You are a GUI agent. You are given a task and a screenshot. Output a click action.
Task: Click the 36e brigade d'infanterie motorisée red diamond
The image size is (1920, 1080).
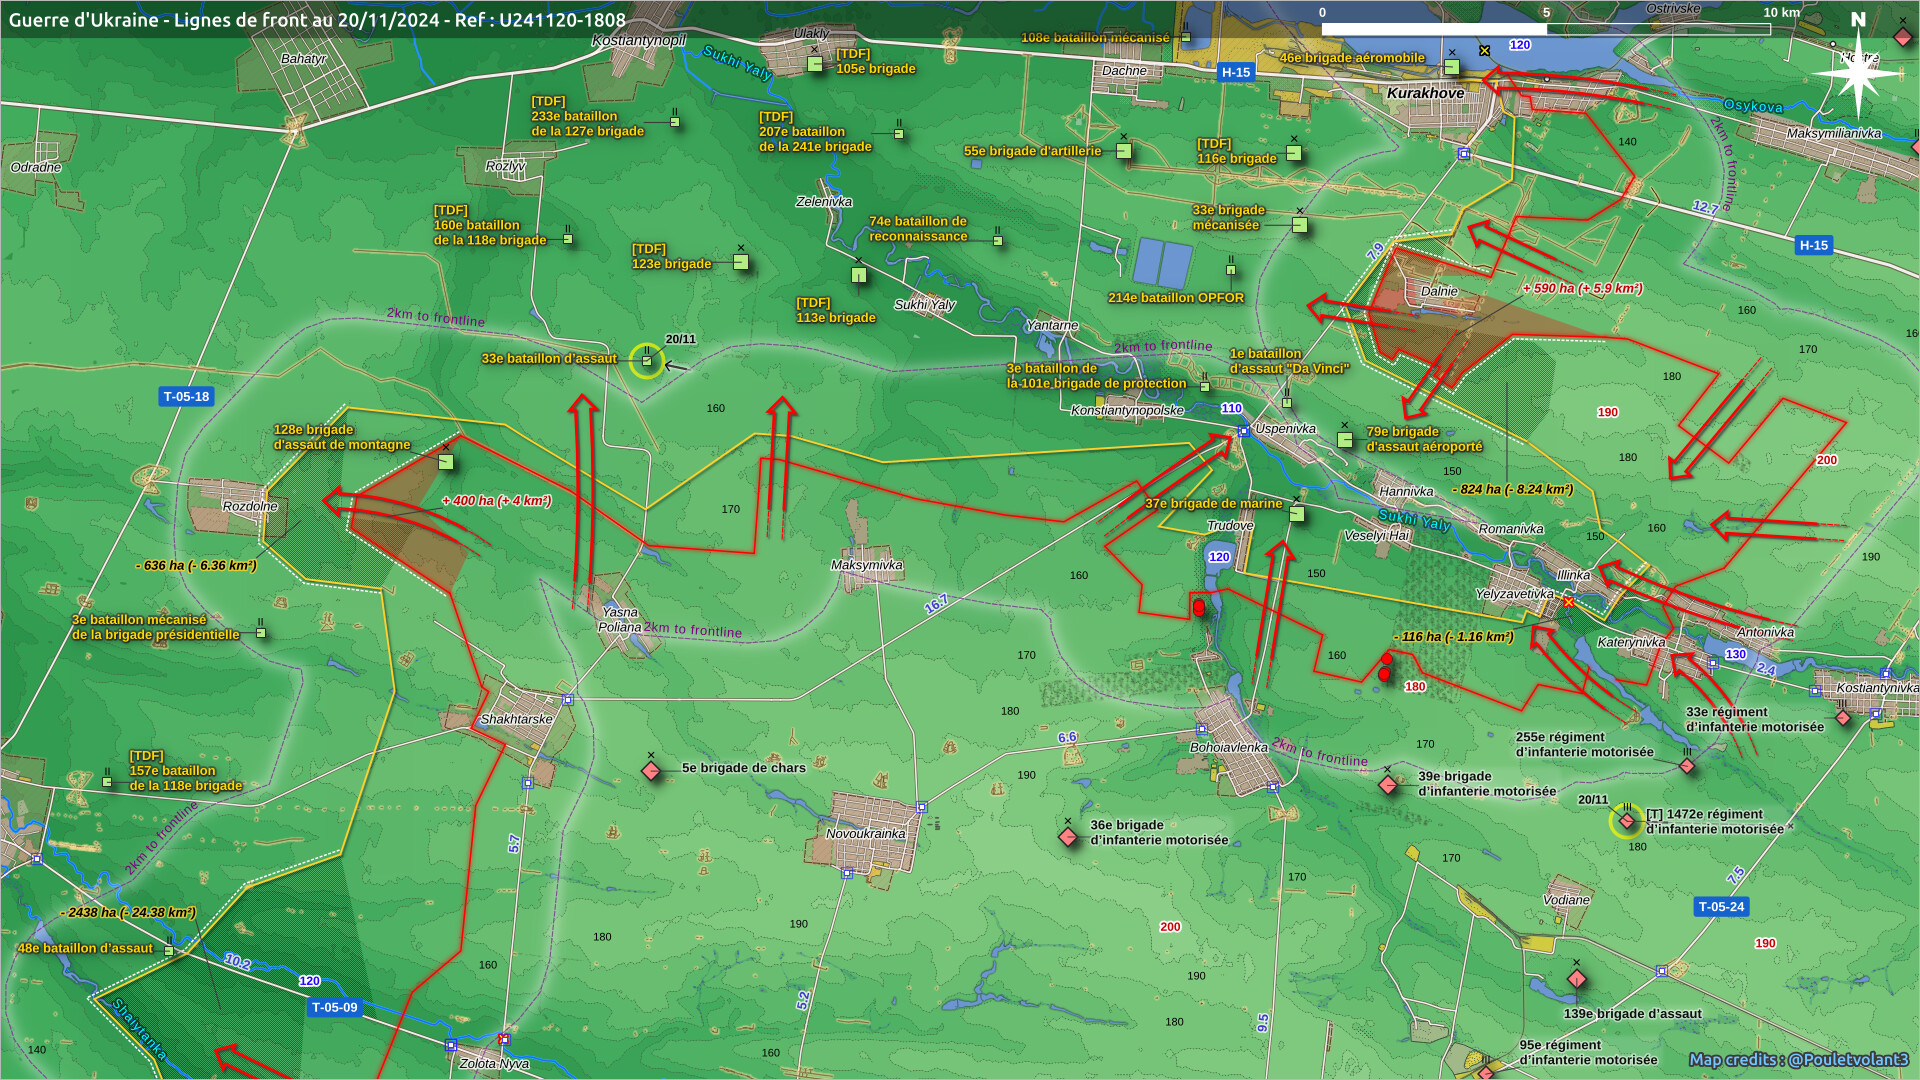1068,836
